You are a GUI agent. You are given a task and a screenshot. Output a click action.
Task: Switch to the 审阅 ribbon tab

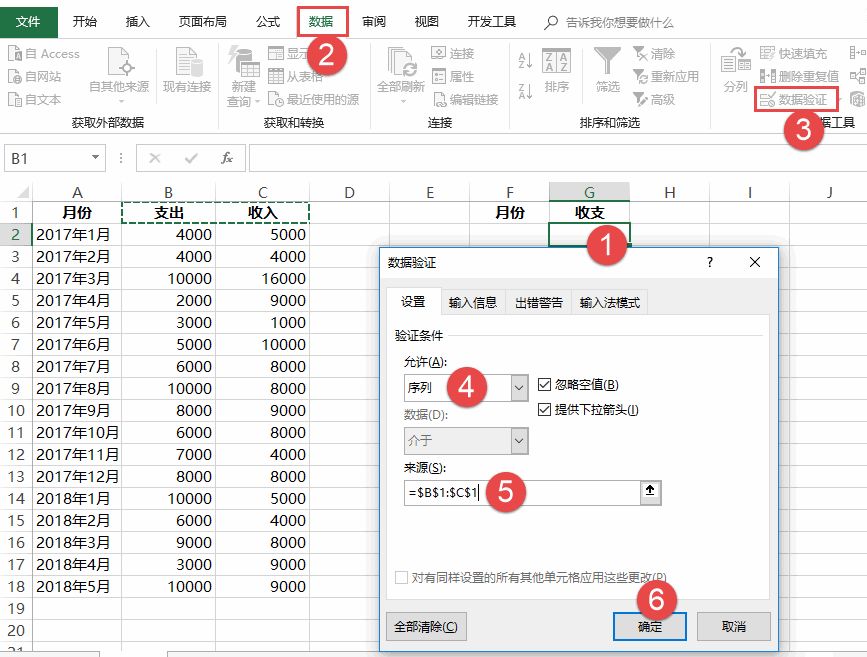click(x=374, y=22)
